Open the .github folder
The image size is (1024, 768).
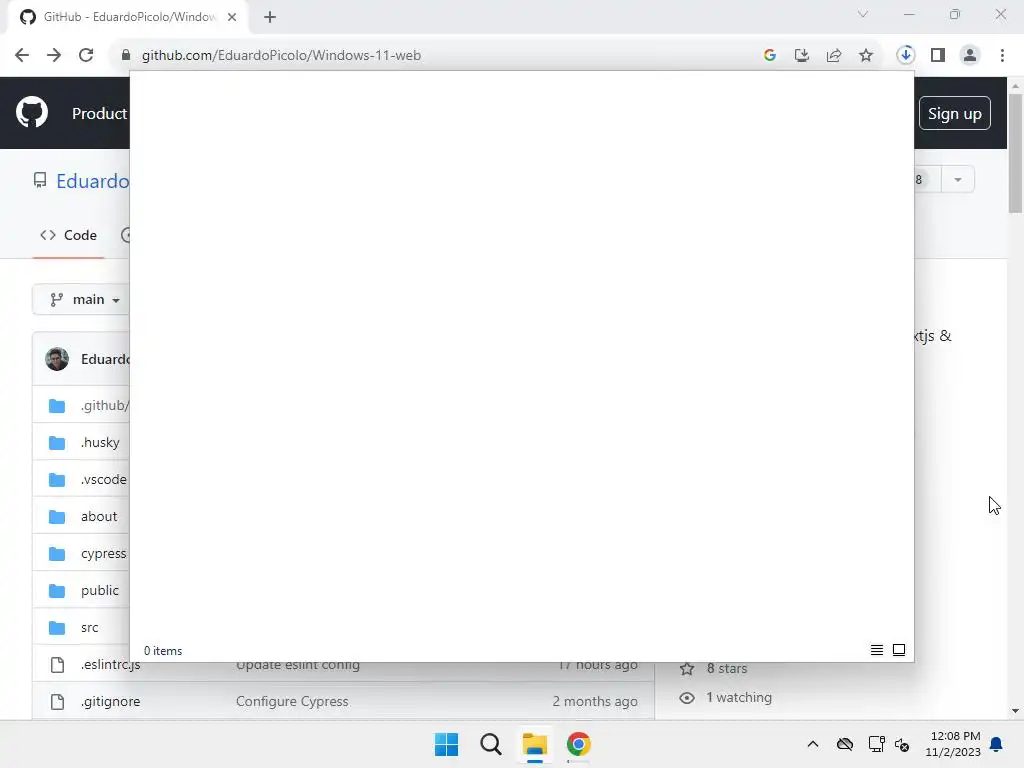pyautogui.click(x=104, y=406)
